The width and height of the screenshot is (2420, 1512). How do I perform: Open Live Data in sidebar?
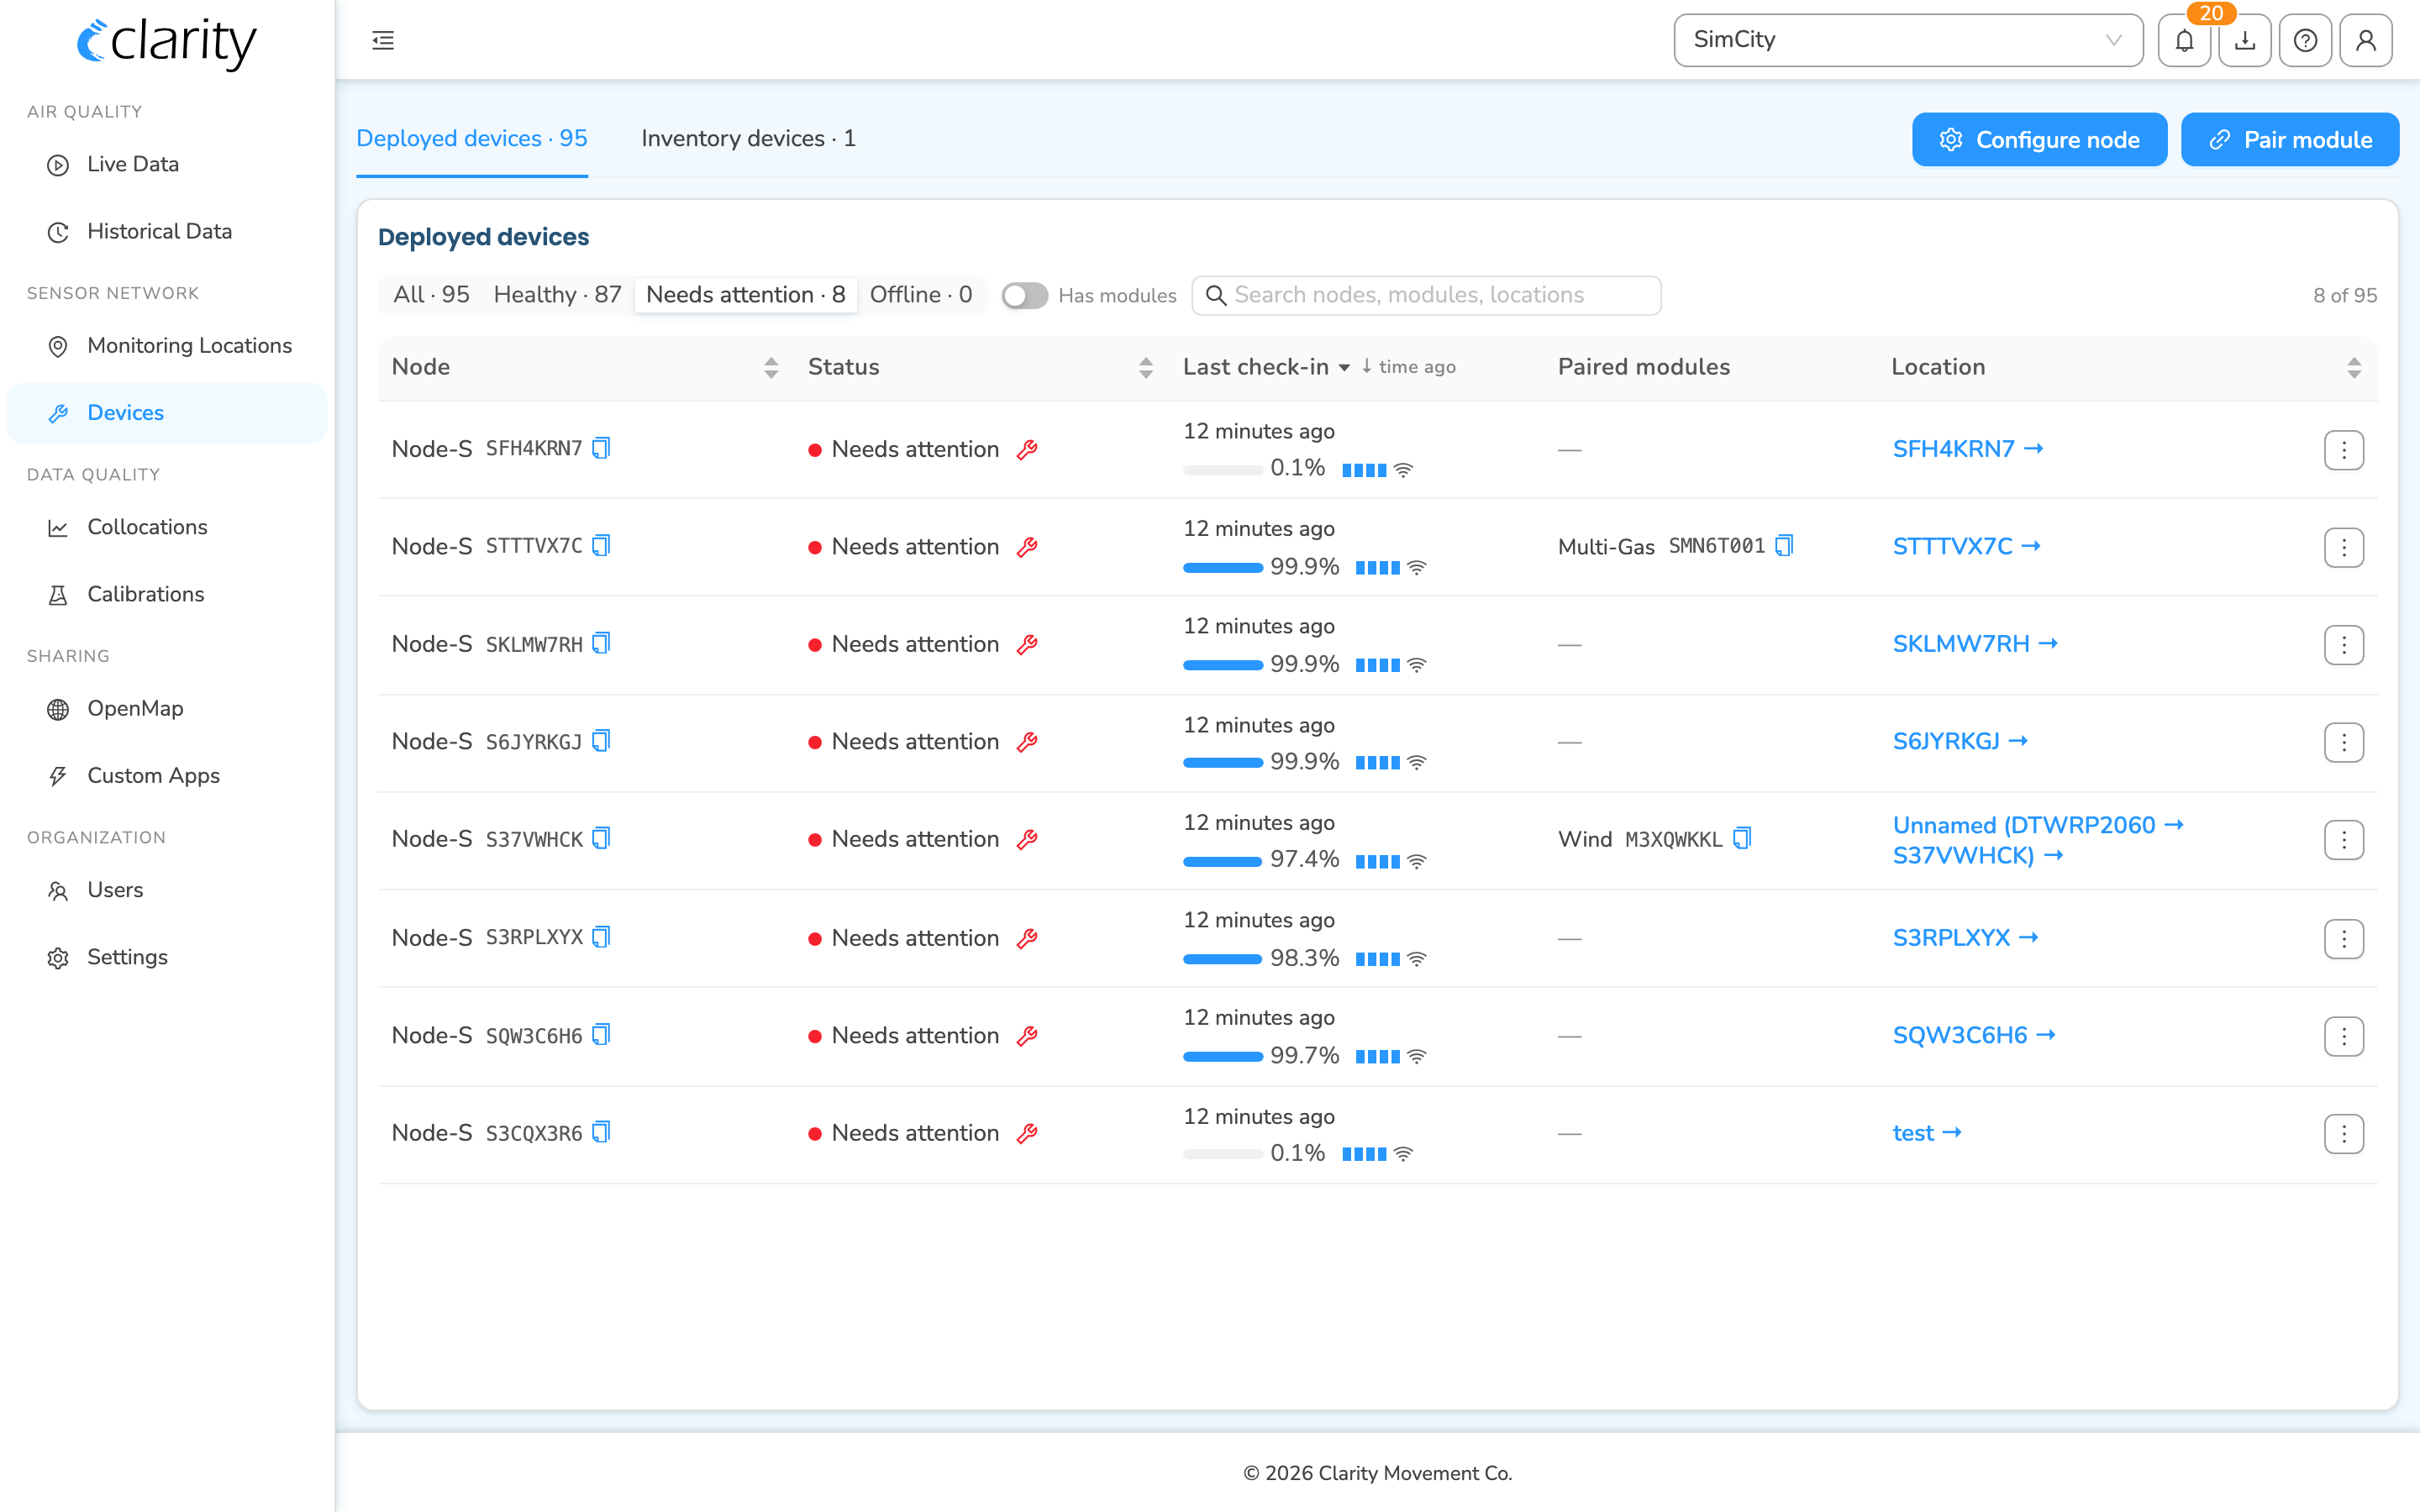tap(167, 164)
